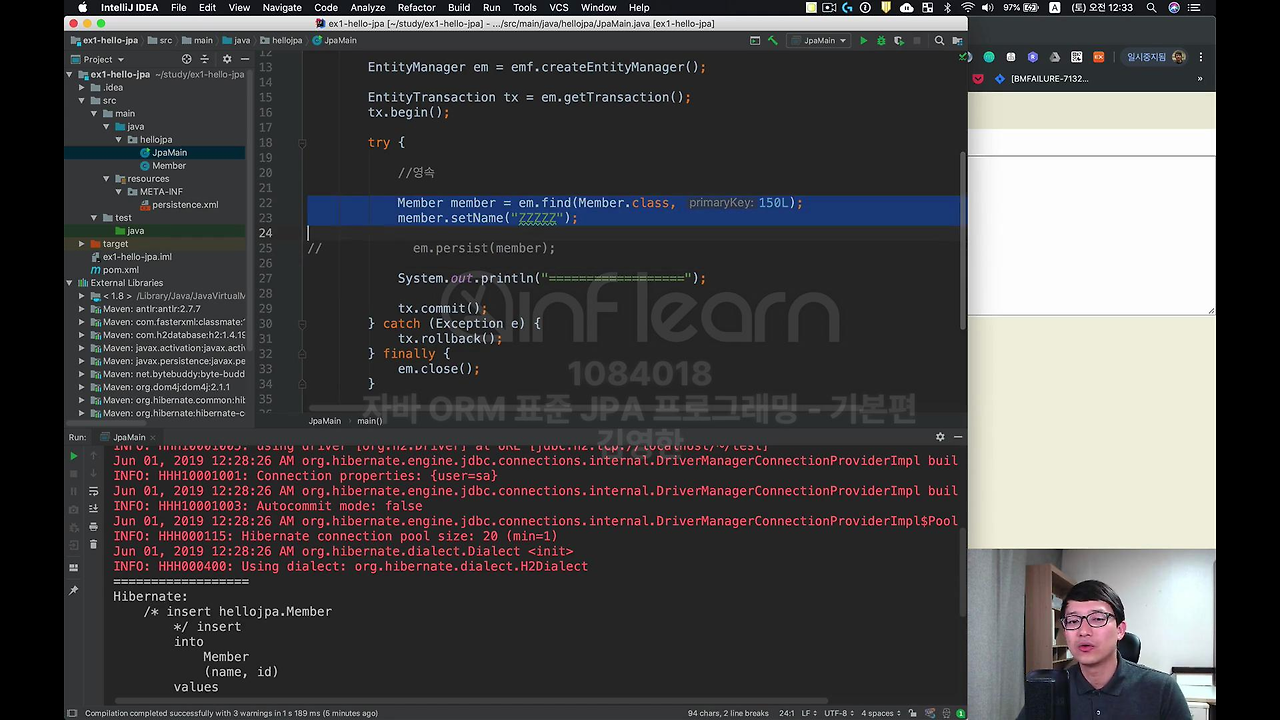1280x720 pixels.
Task: Open the Refactor menu
Action: click(416, 7)
